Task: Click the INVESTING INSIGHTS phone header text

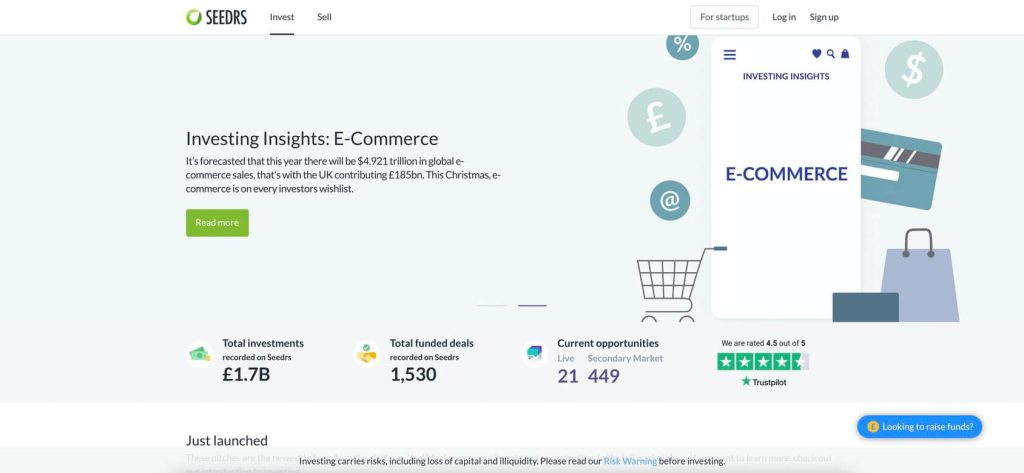Action: (786, 76)
